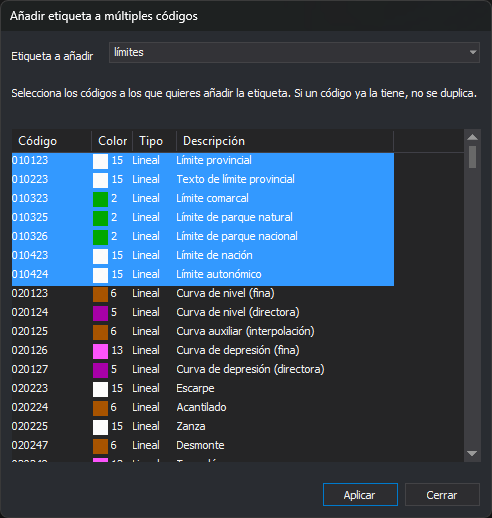The height and width of the screenshot is (518, 492).
Task: Click white color swatch of code 010123
Action: point(100,161)
